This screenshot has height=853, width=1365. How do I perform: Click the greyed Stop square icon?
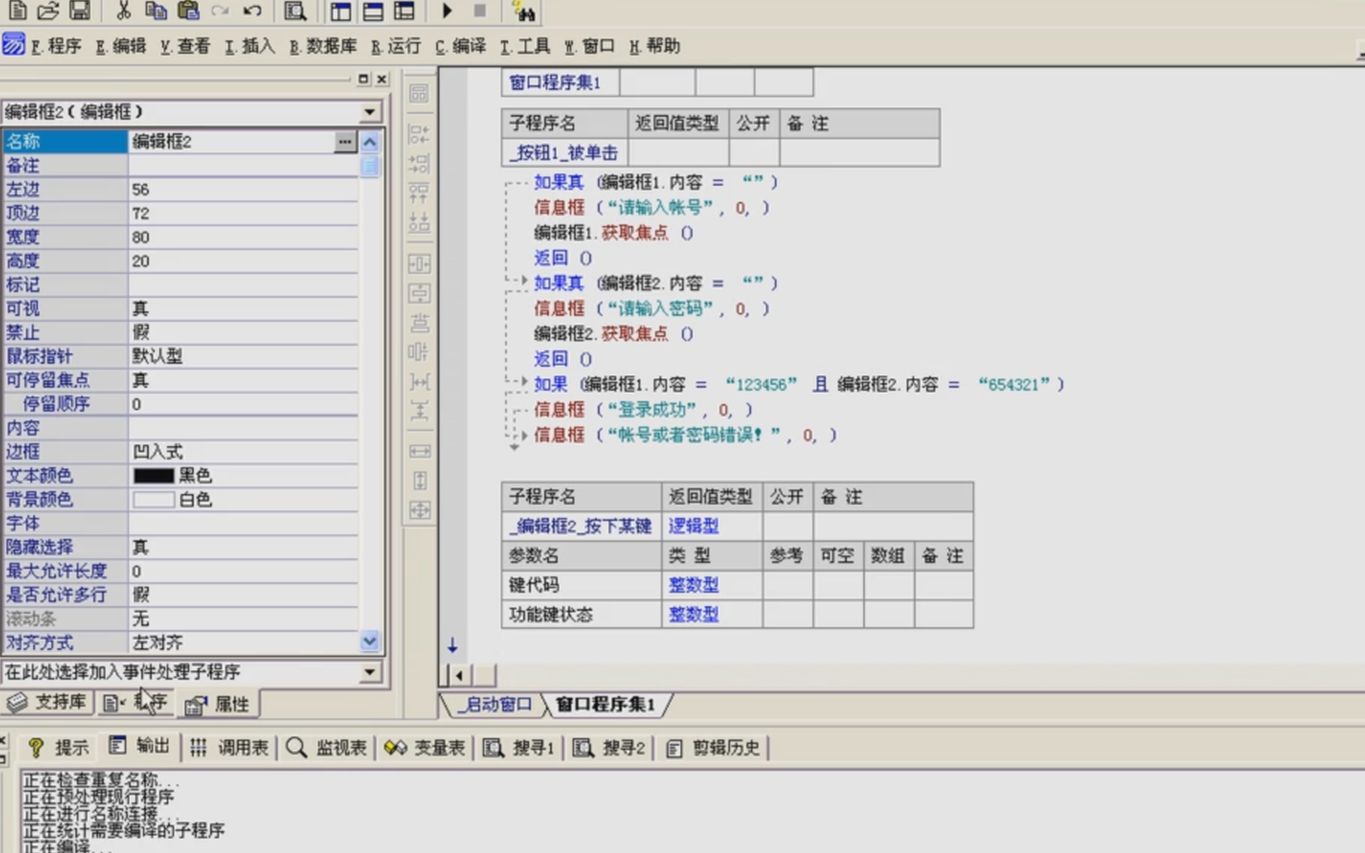(x=480, y=11)
